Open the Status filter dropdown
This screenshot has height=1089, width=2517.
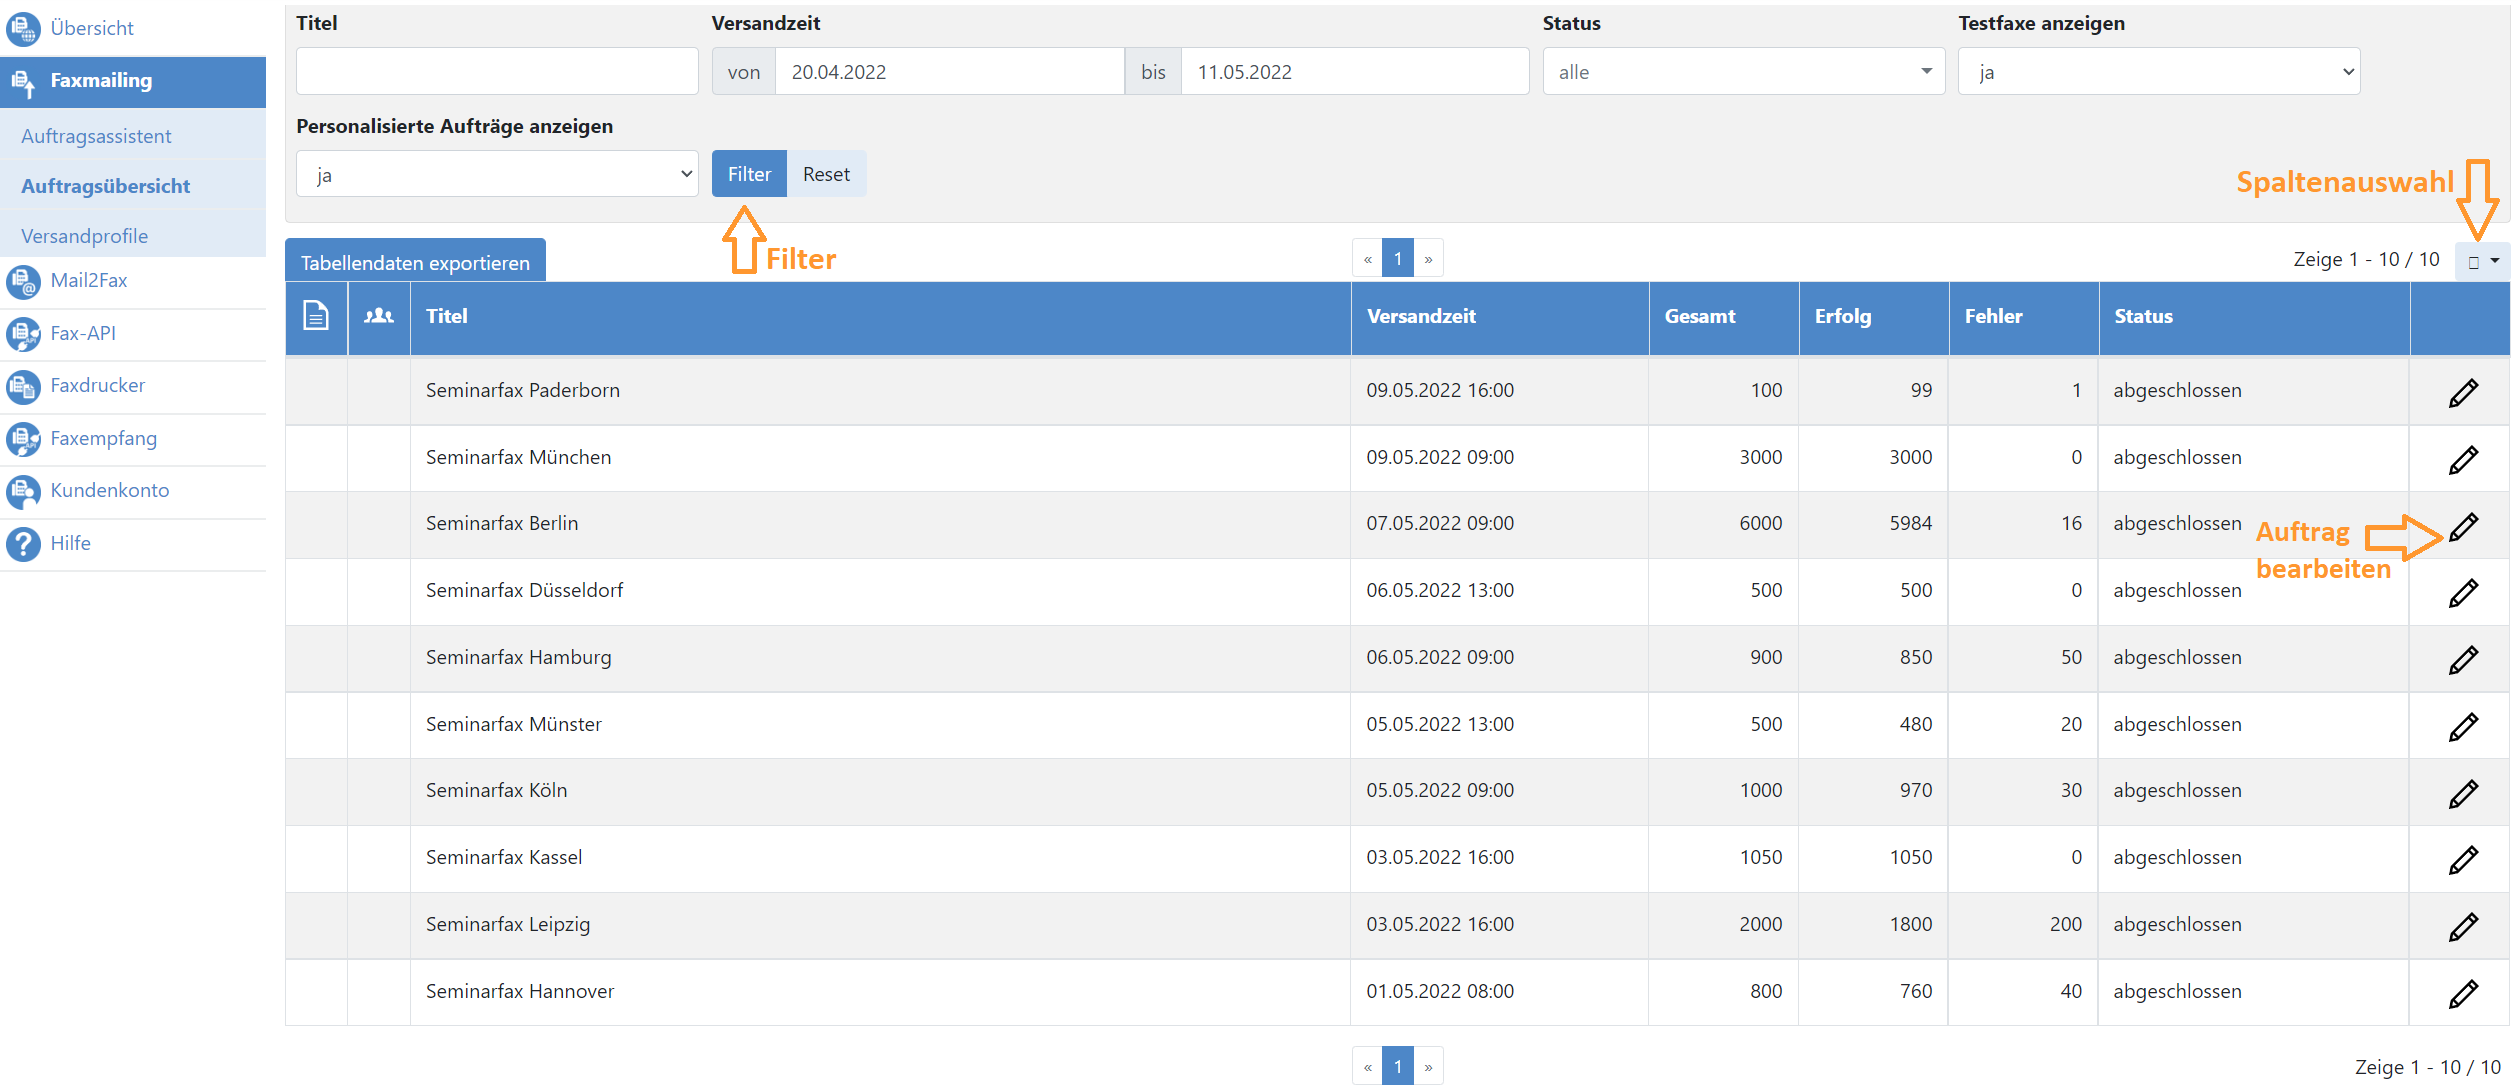1743,72
